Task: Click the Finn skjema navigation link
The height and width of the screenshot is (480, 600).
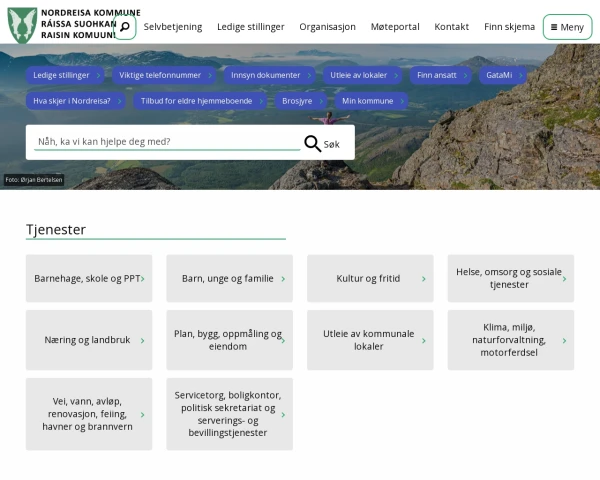Action: point(509,27)
